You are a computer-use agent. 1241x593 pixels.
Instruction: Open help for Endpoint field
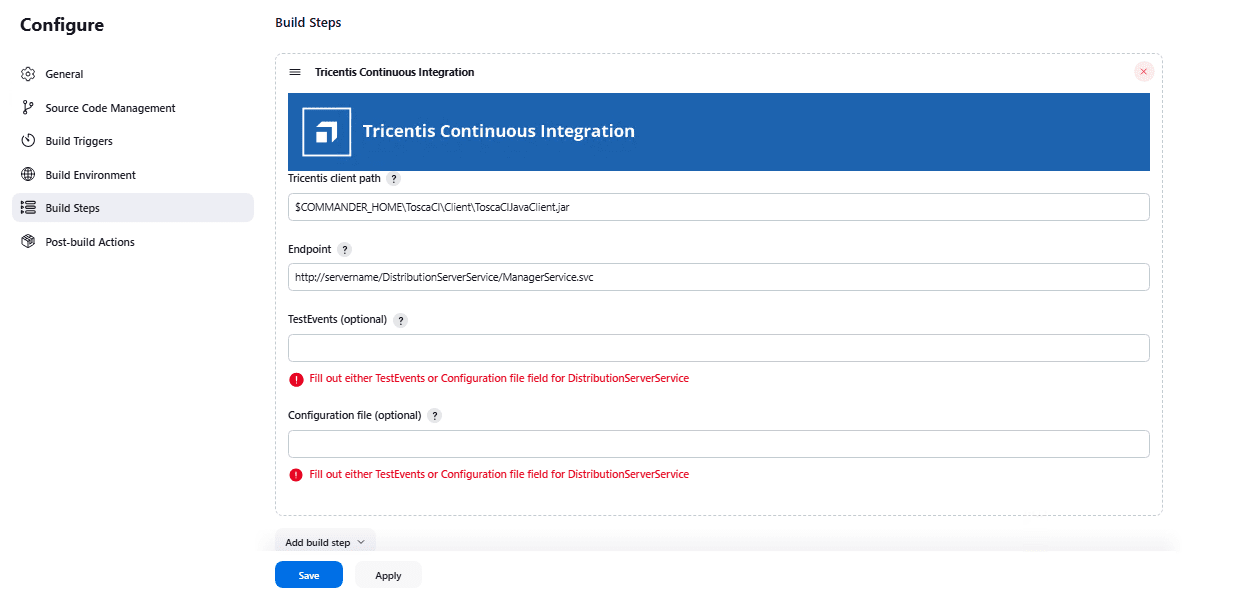click(345, 249)
